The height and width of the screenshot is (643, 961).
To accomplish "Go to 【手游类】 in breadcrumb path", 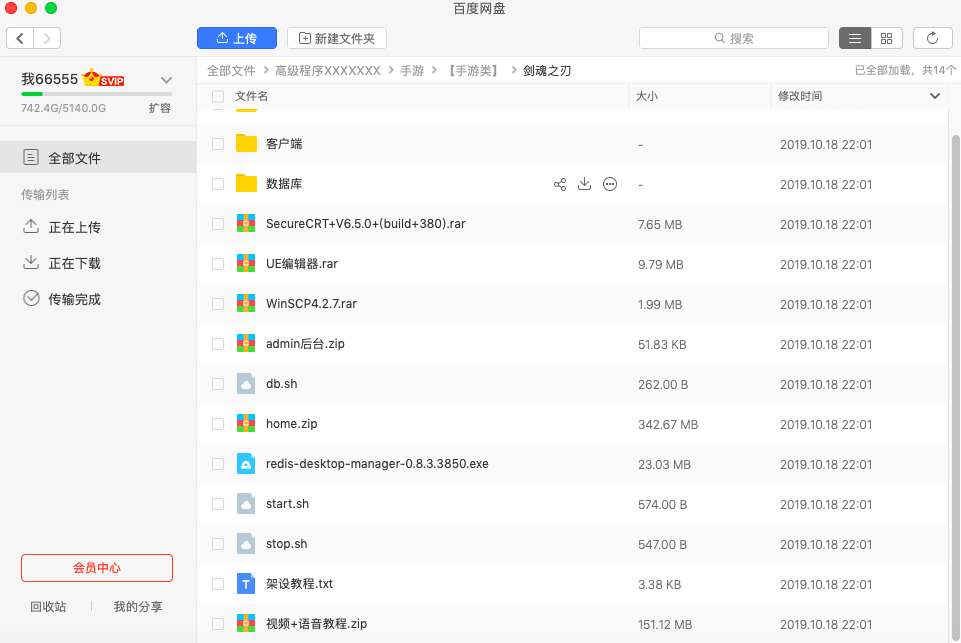I will click(x=472, y=71).
